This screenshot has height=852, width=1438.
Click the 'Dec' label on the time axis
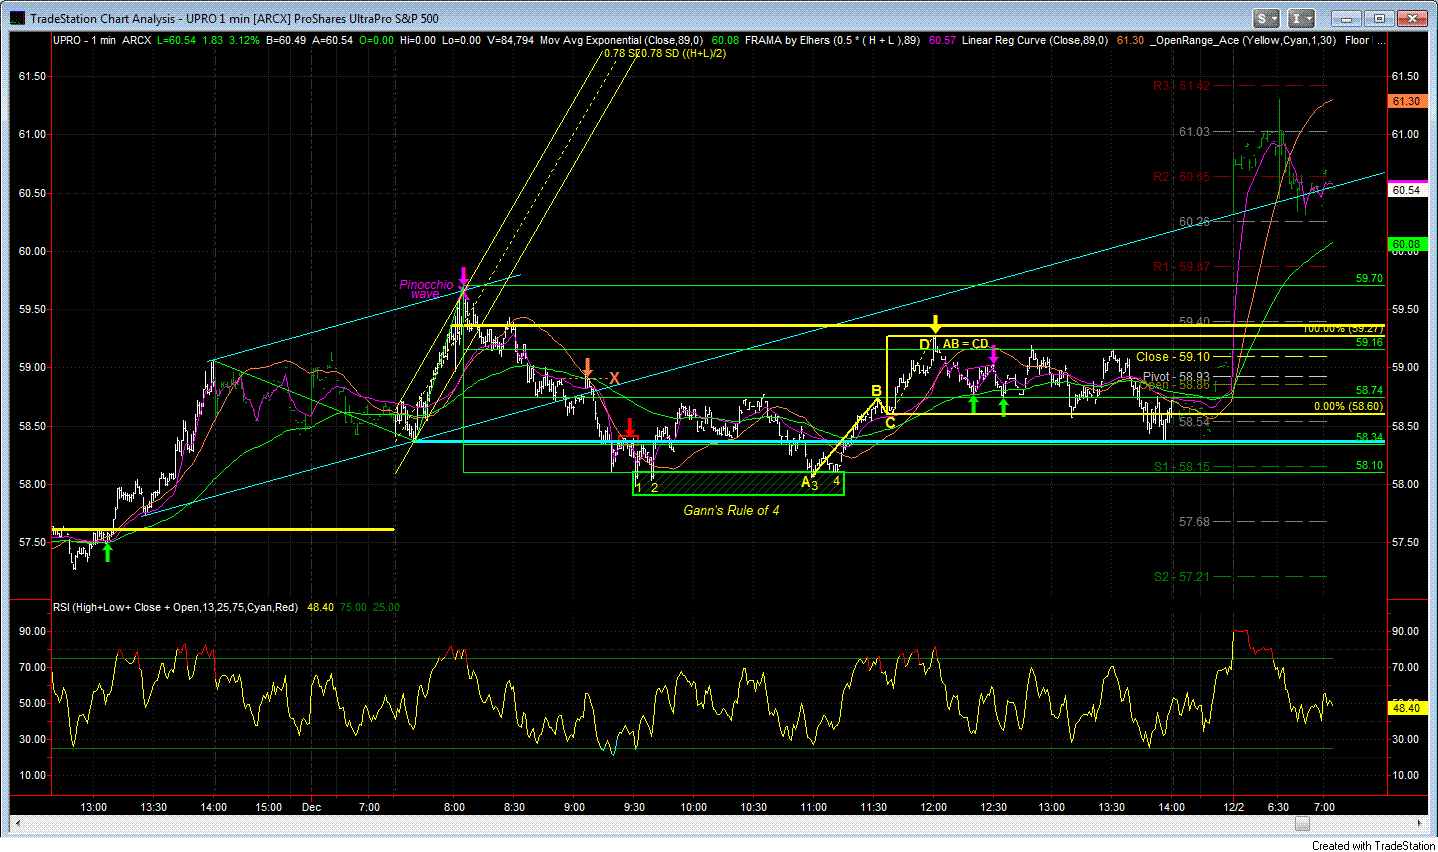pos(312,807)
